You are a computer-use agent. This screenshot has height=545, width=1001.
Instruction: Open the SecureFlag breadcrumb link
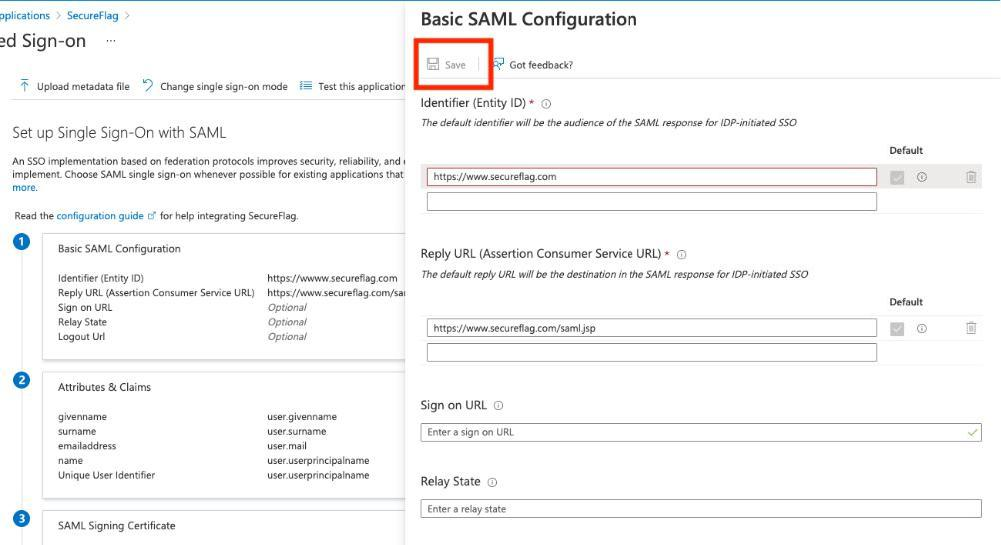click(93, 15)
